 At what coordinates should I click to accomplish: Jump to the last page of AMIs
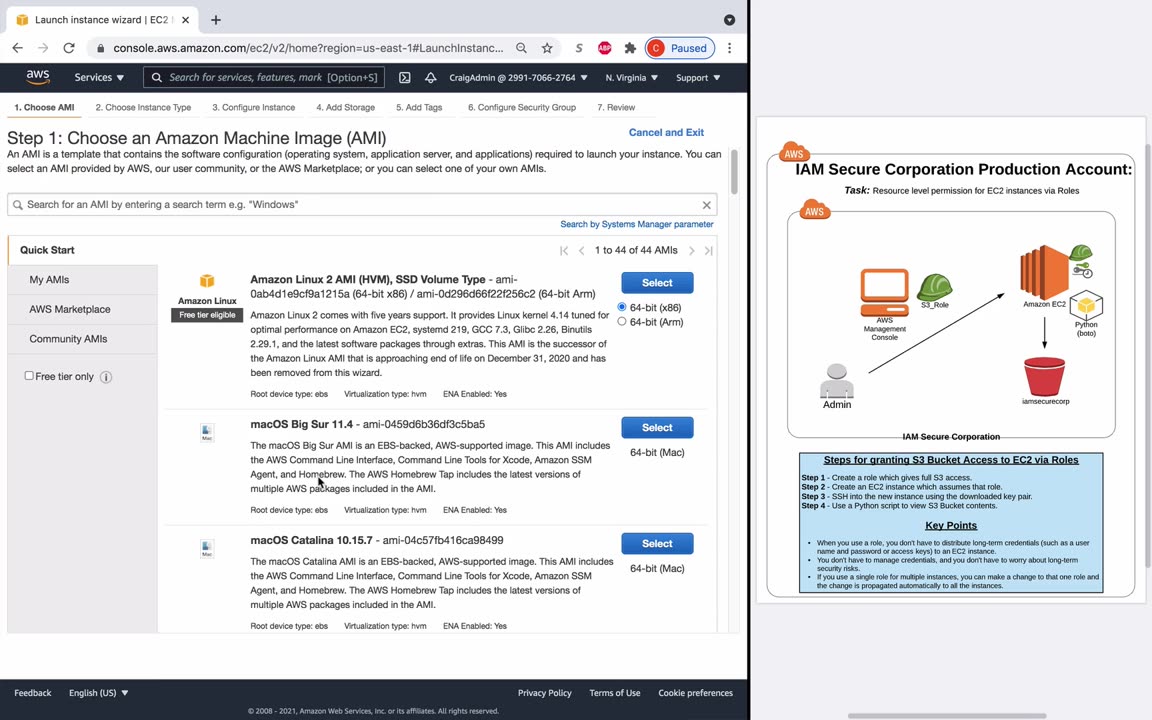(x=708, y=251)
